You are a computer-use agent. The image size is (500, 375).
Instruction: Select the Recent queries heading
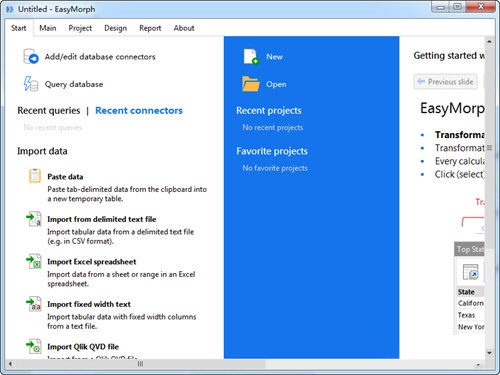[49, 110]
